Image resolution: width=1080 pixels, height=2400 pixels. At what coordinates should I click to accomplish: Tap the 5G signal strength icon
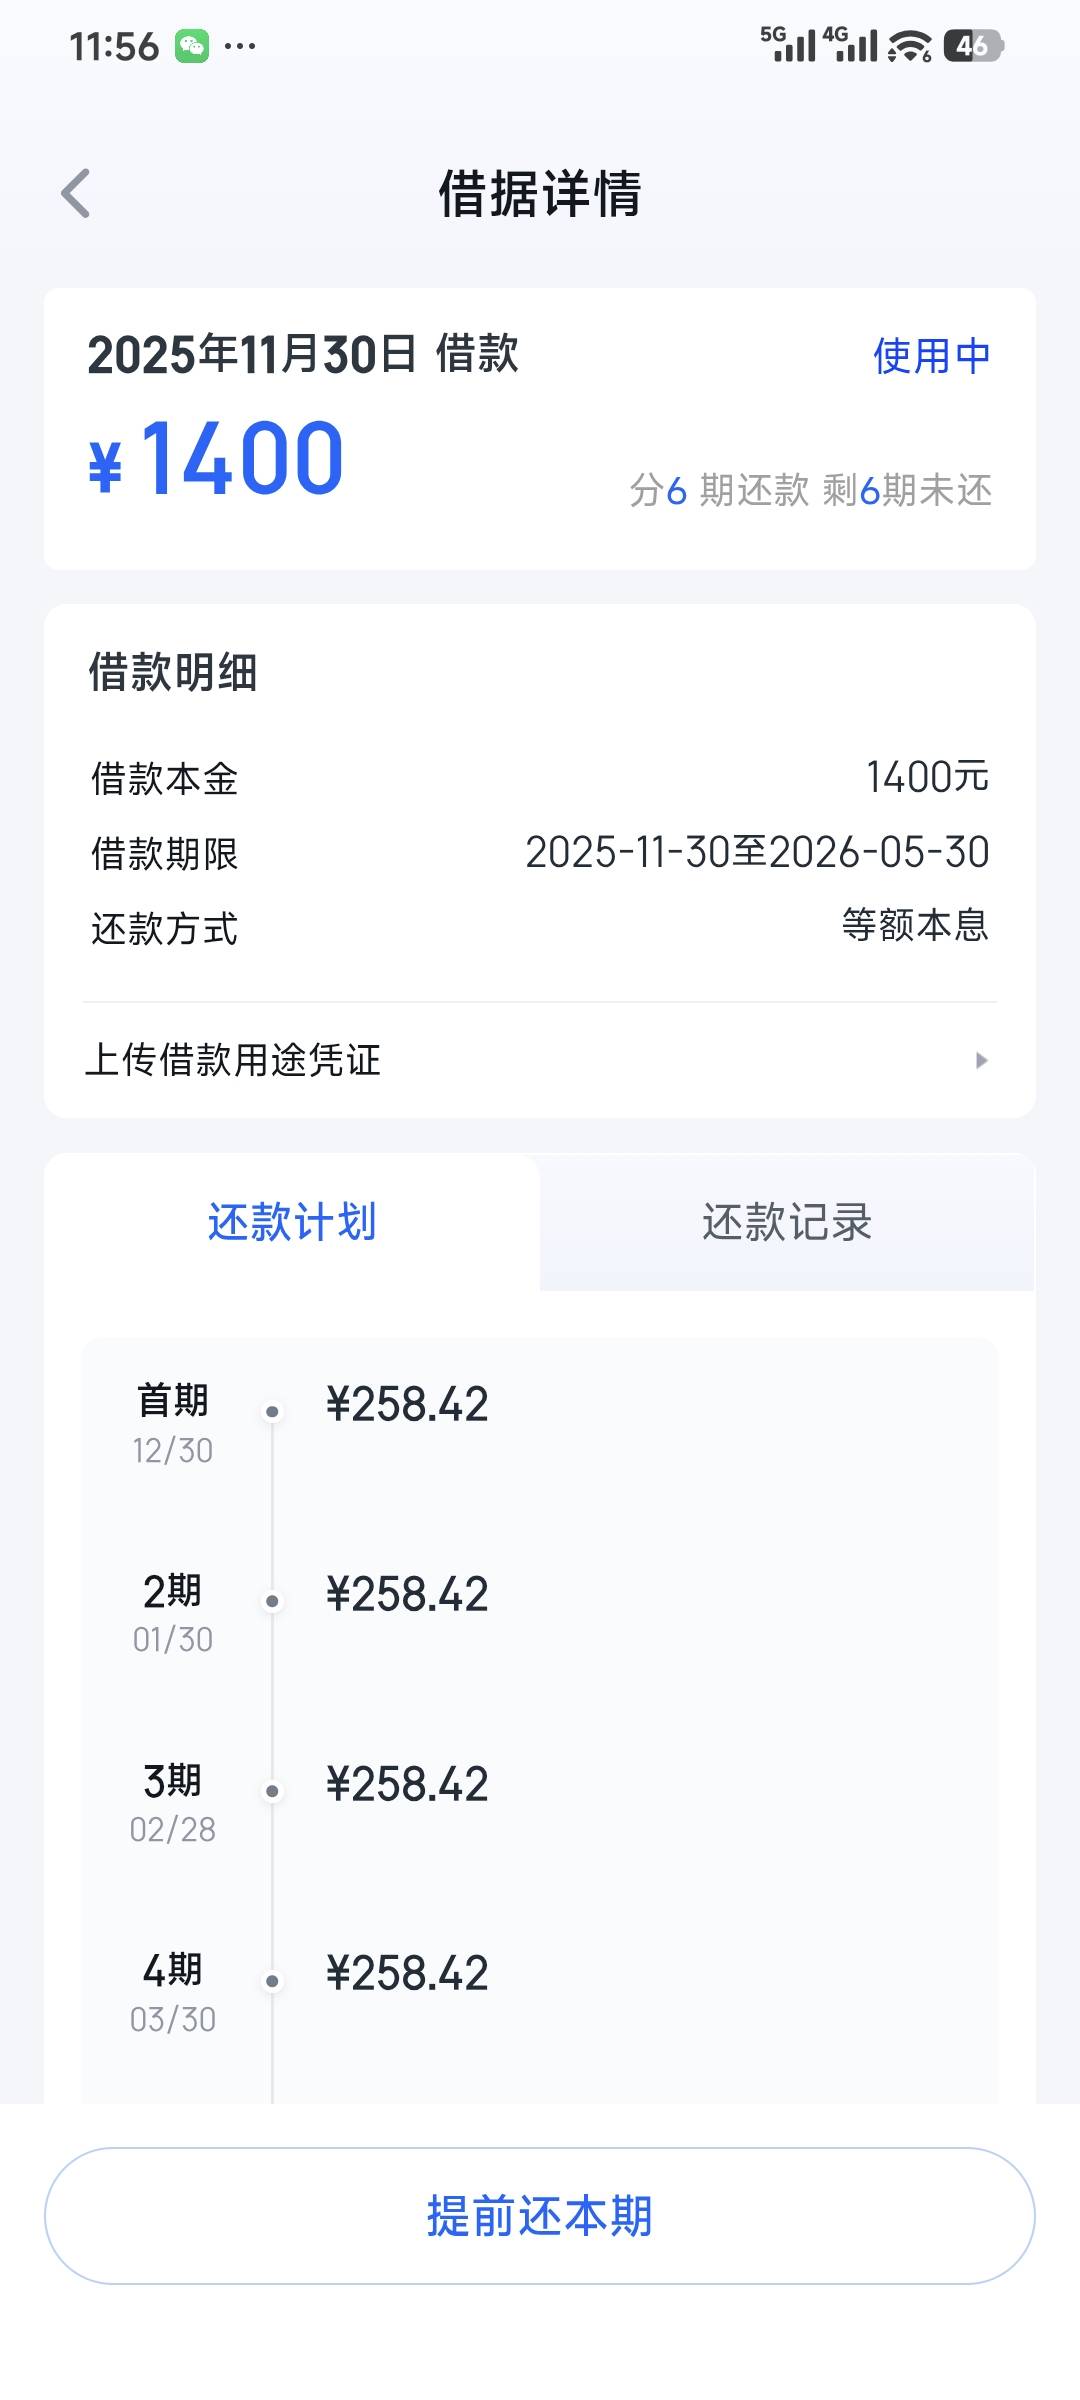[788, 44]
